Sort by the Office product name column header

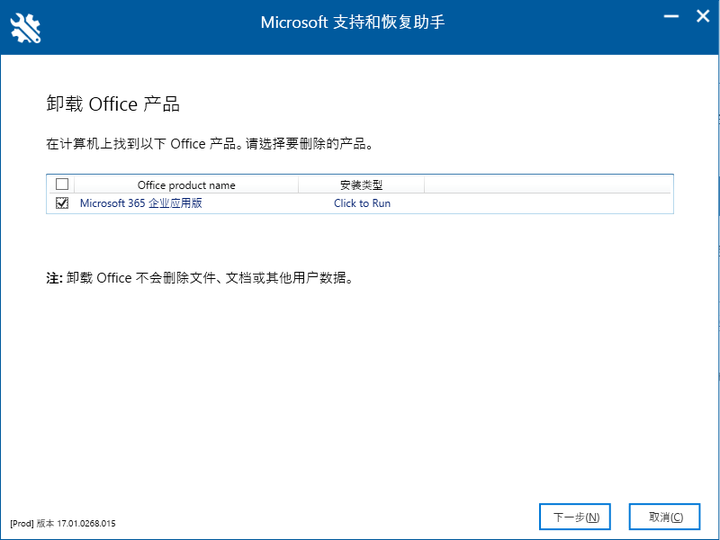[186, 185]
